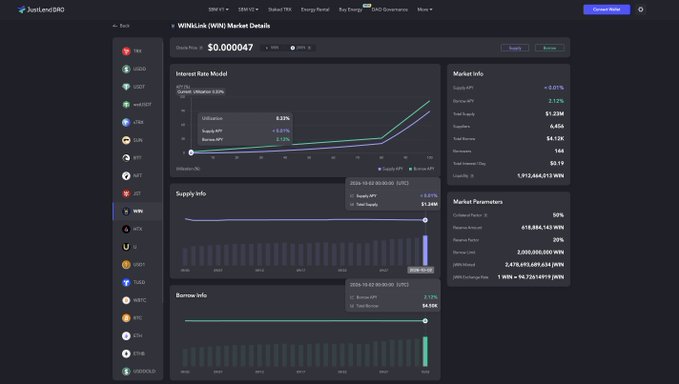
Task: Click Suppliers count 6,456
Action: pos(557,126)
